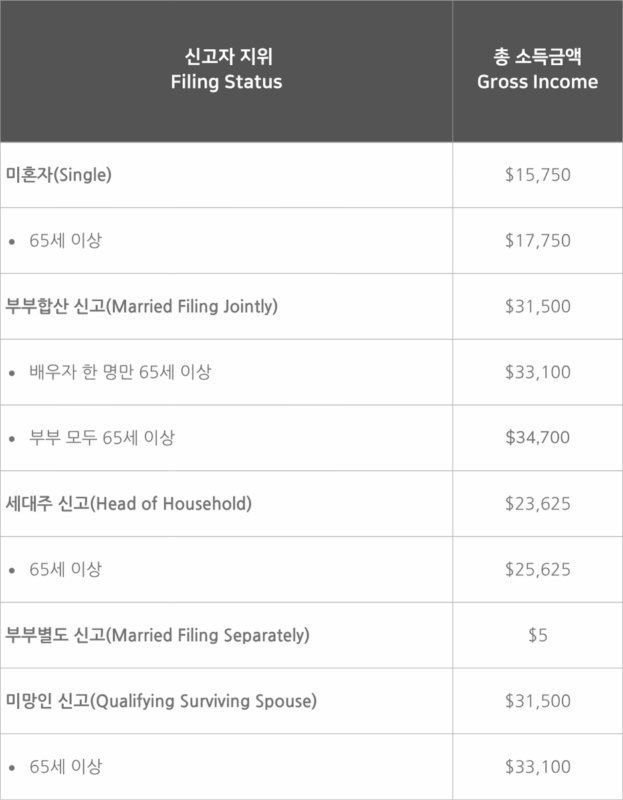Select 65세 이상 under Head of Household
This screenshot has height=800, width=623.
tap(65, 570)
